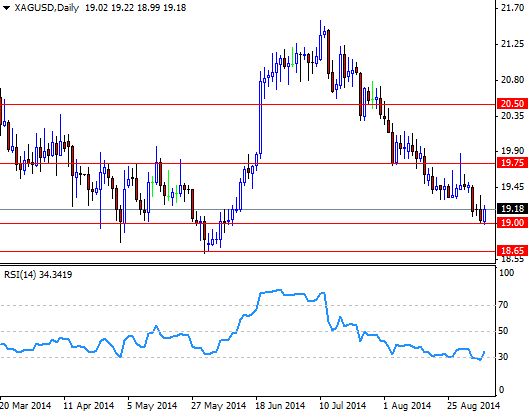
Task: Click the 18 Jun 2014 date marker
Action: pyautogui.click(x=281, y=405)
